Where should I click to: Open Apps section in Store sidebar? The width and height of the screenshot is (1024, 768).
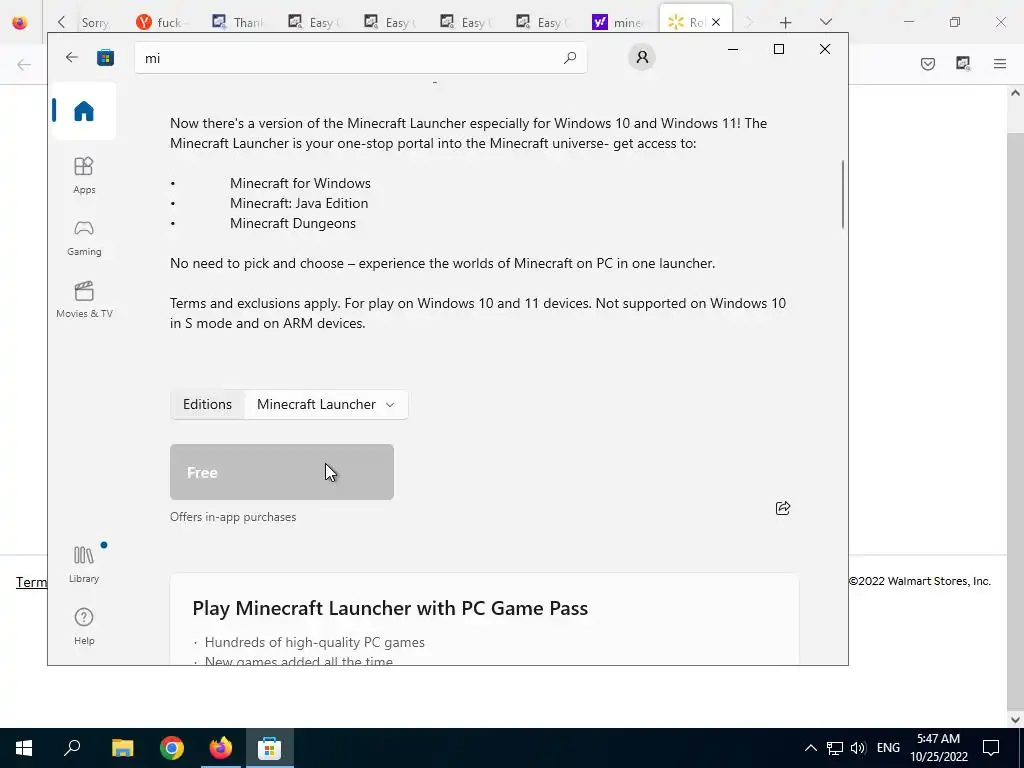coord(84,176)
